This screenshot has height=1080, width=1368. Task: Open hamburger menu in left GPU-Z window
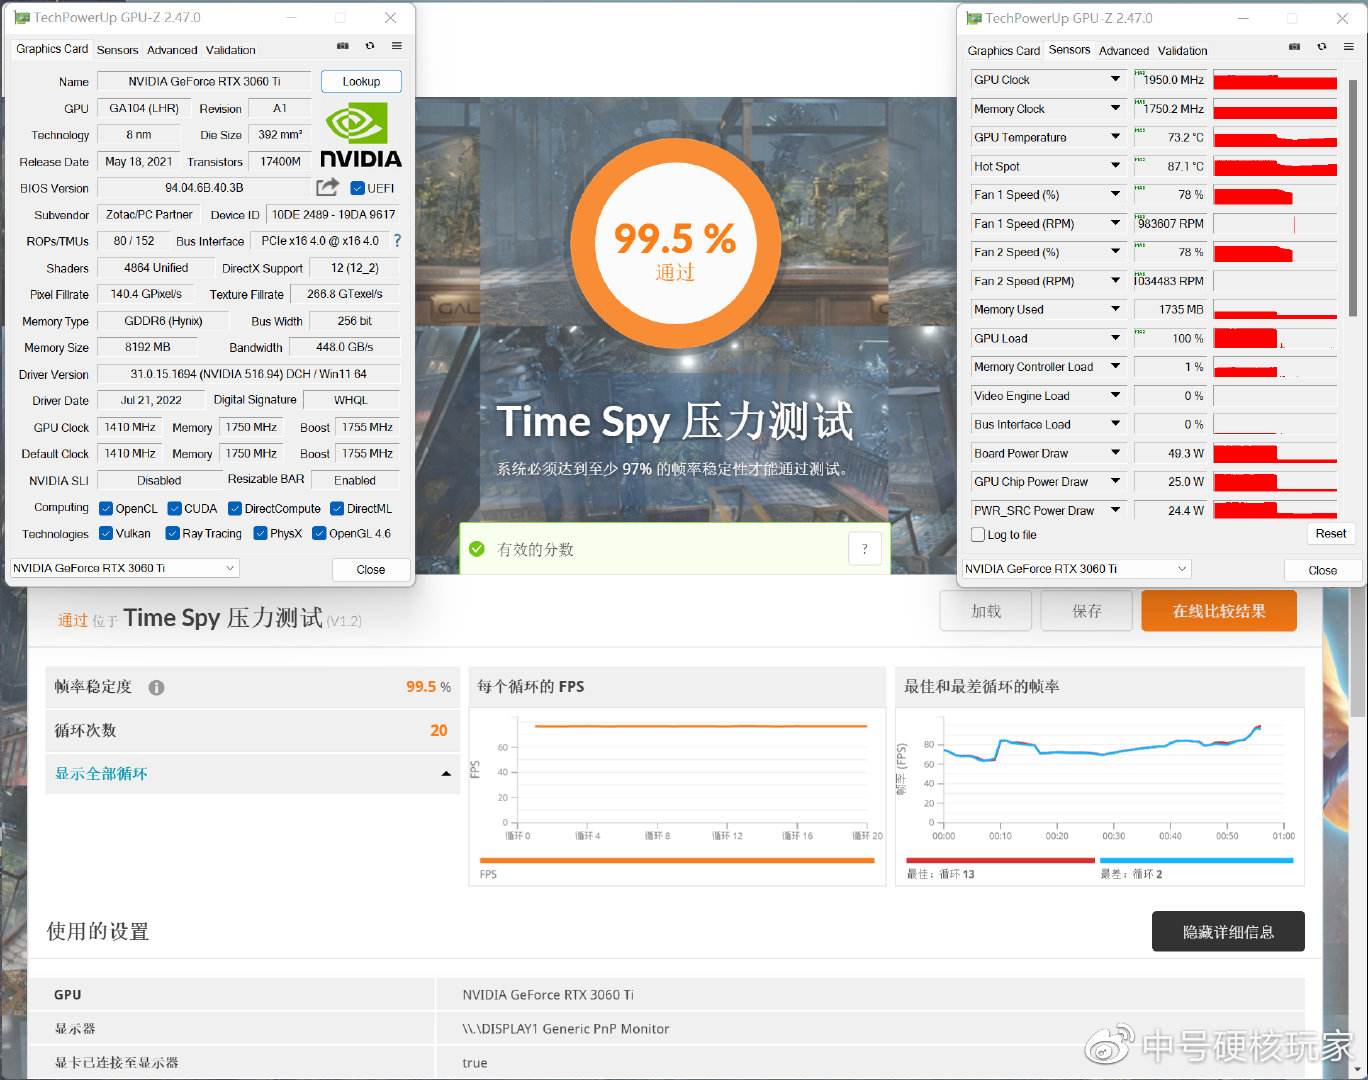pyautogui.click(x=397, y=46)
